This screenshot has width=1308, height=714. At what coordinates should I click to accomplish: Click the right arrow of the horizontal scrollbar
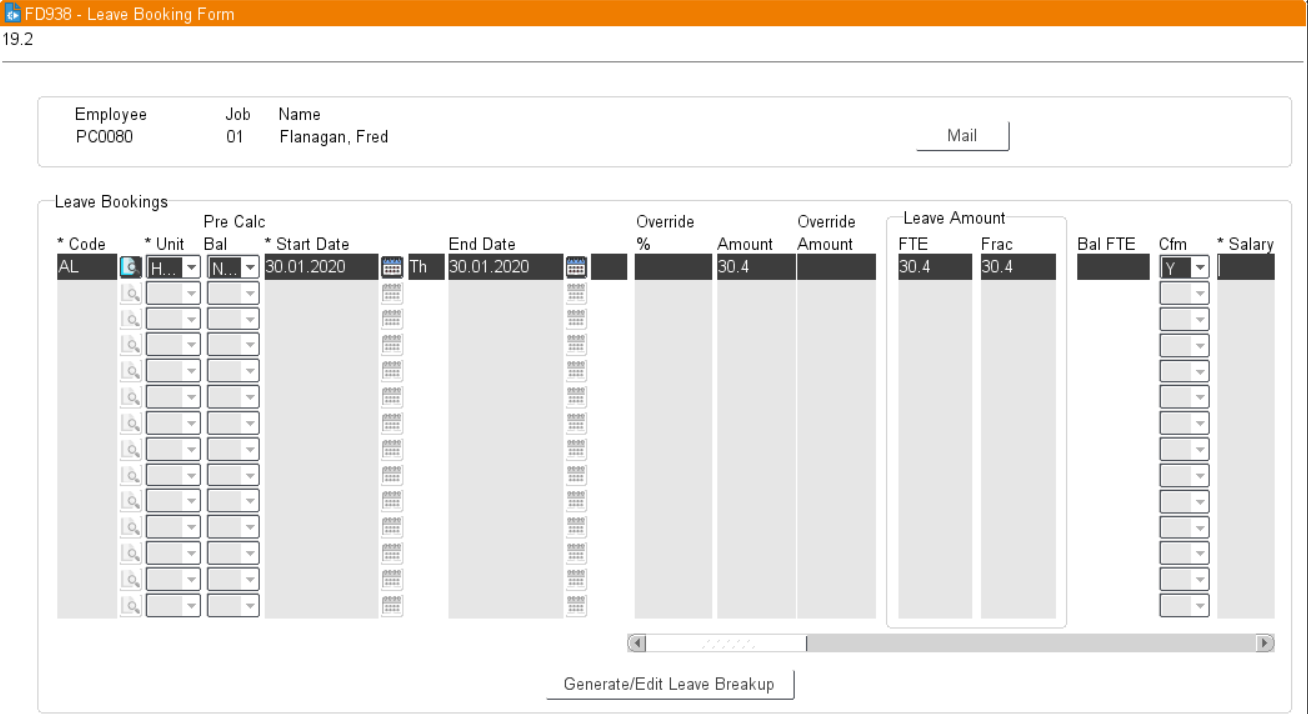(x=1263, y=641)
